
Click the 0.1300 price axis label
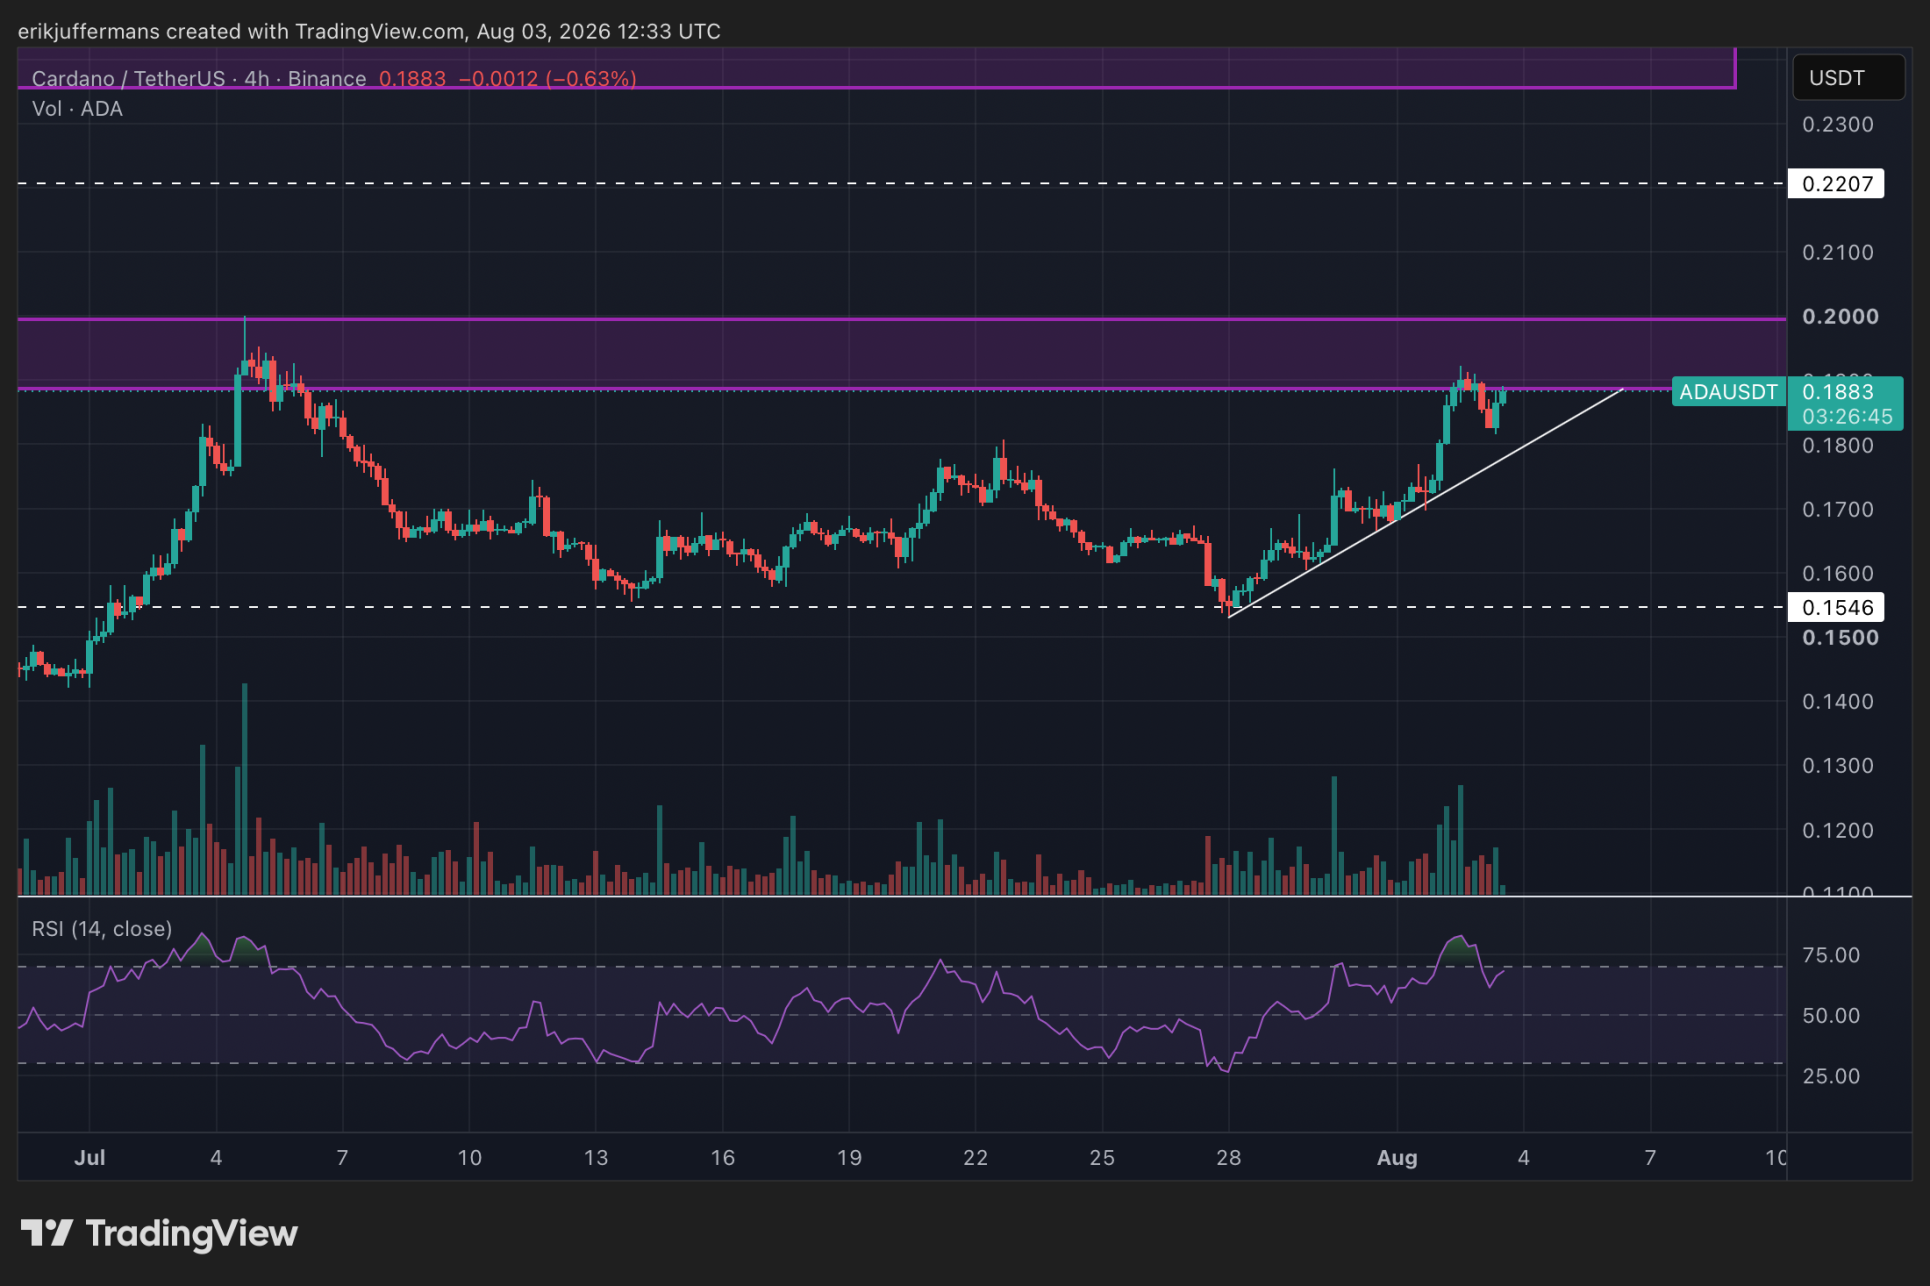point(1837,765)
